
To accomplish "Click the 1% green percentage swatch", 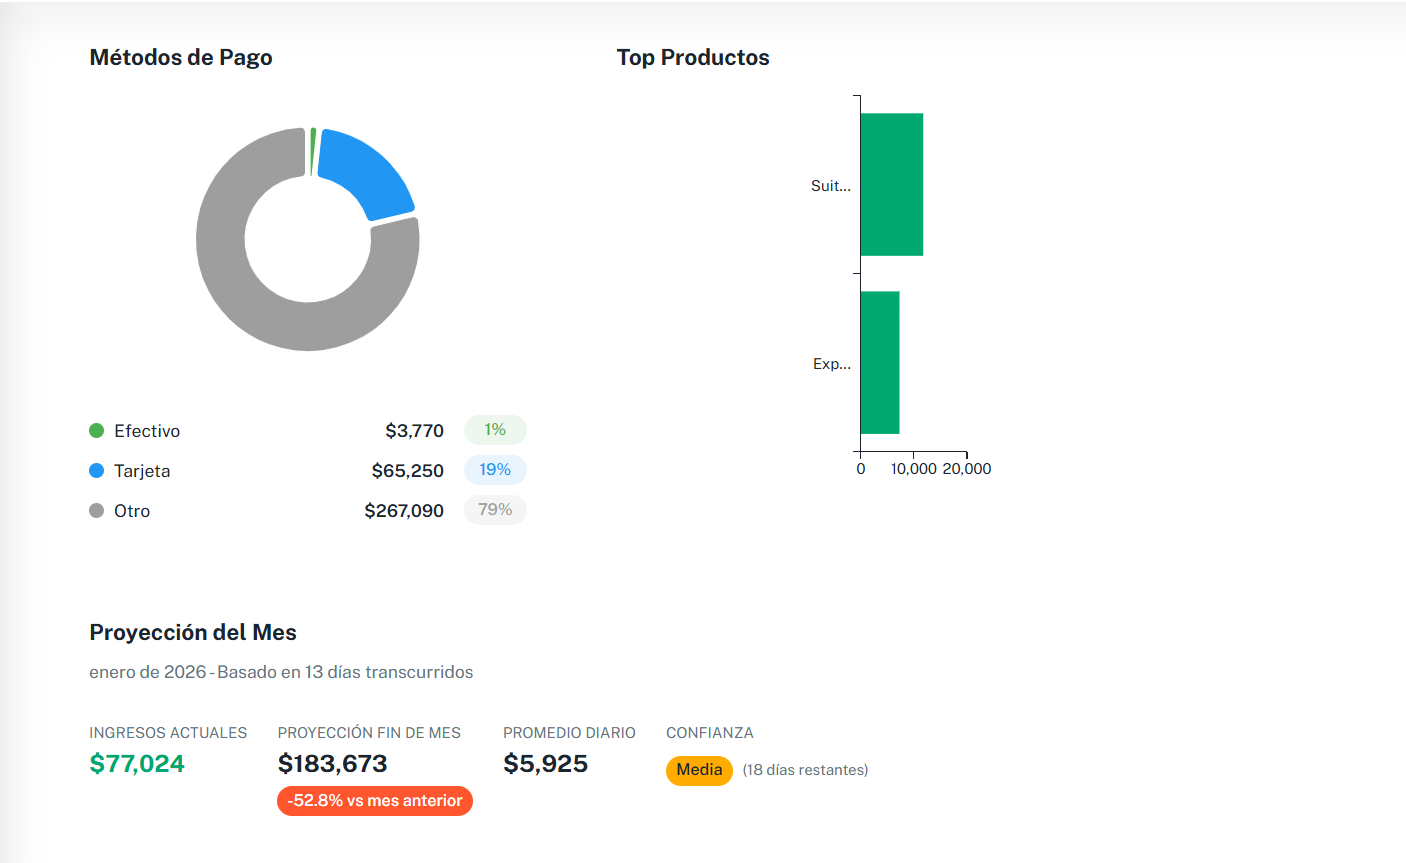I will click(494, 429).
